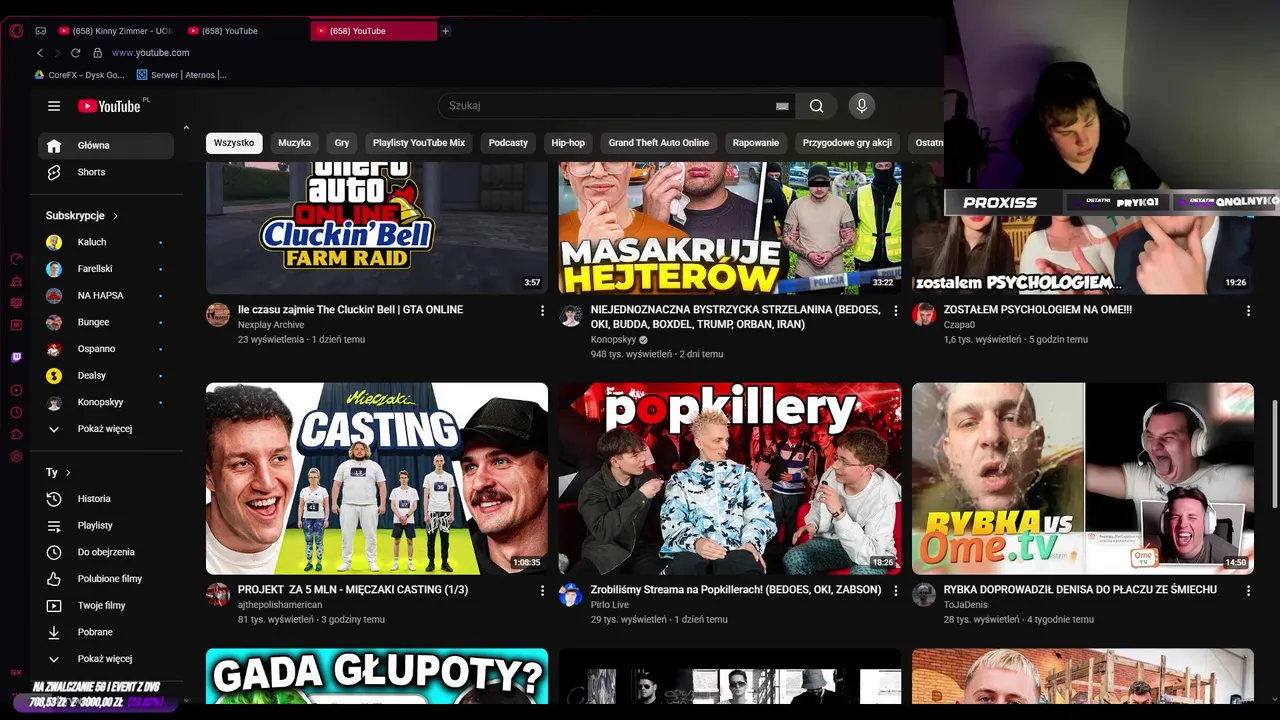
Task: Open more options for ZOSTAŁEM PSYCHOLOGIEM video
Action: point(1248,311)
